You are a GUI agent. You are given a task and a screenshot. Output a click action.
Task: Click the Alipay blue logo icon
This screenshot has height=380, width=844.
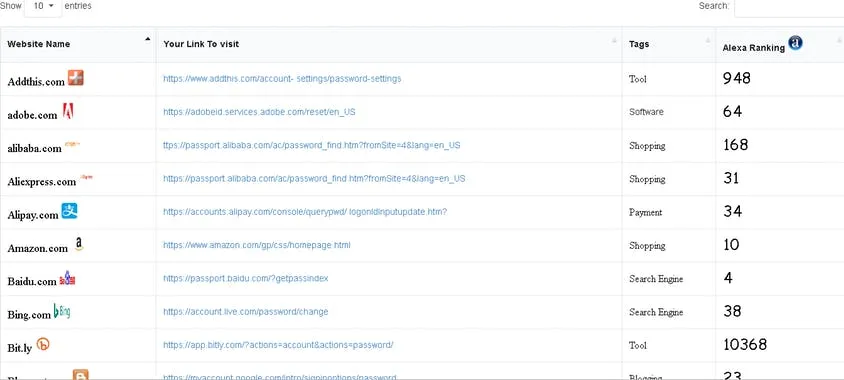click(69, 211)
